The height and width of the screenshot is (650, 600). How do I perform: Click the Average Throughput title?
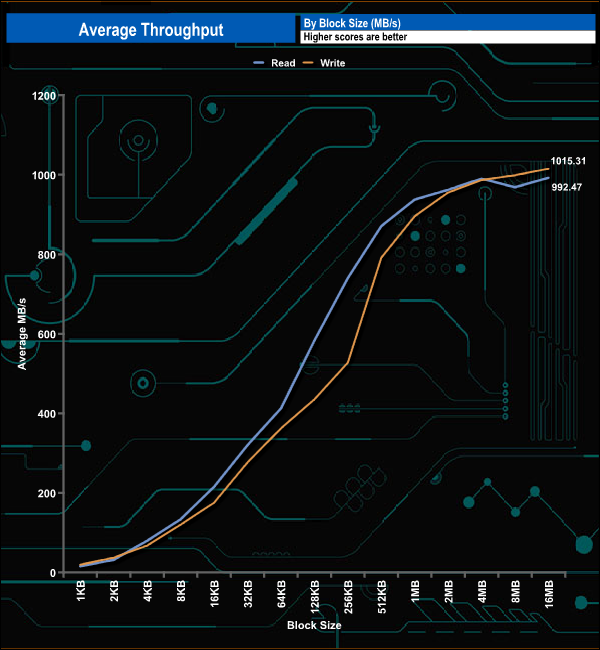click(151, 29)
